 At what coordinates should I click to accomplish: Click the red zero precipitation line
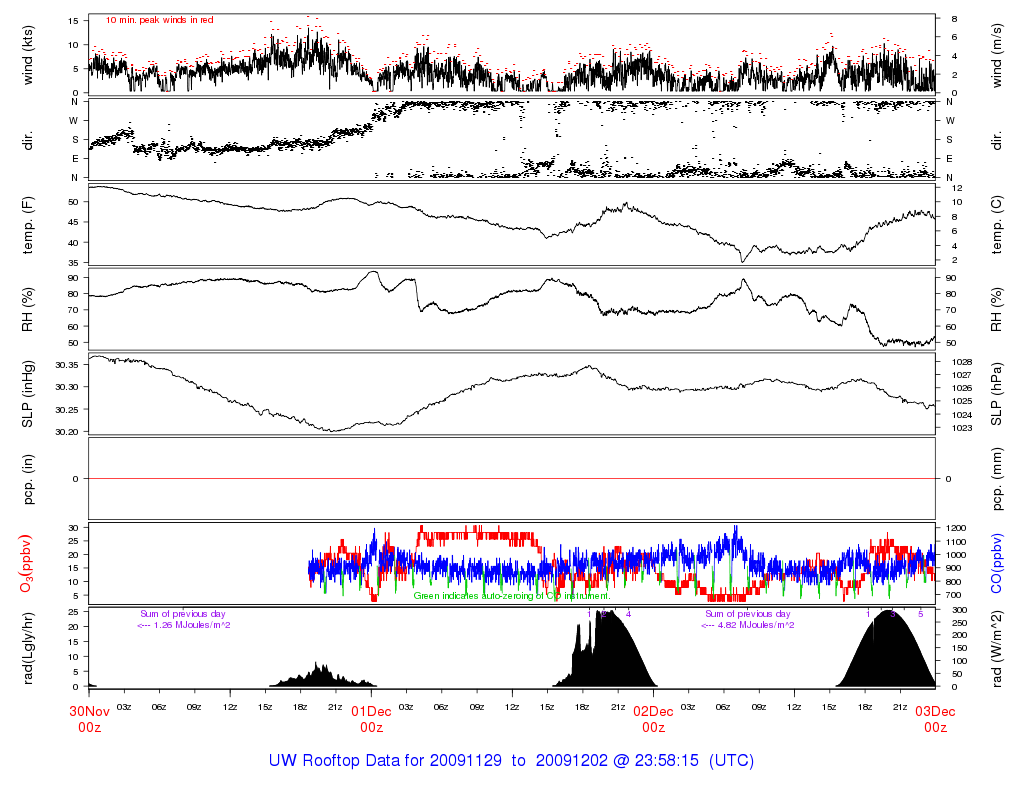click(512, 479)
